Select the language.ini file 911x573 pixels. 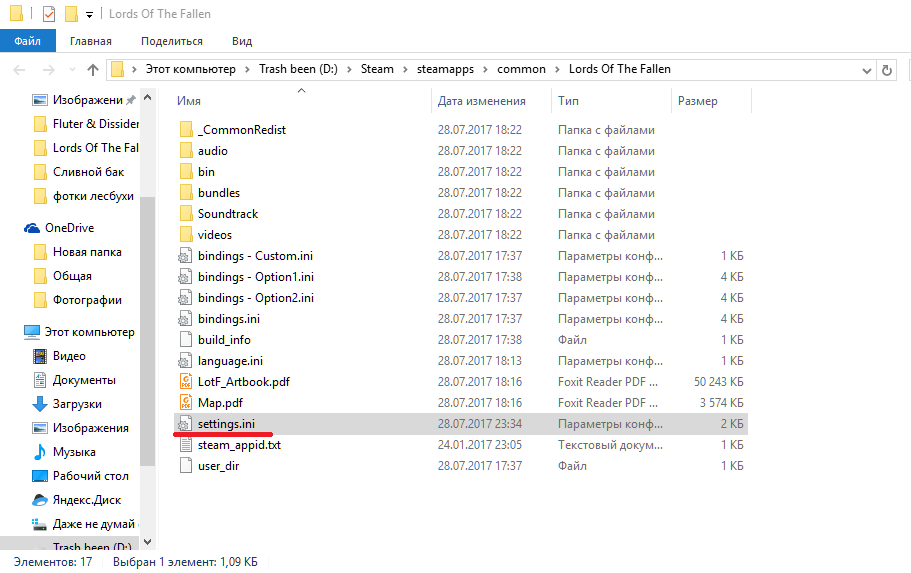tap(230, 361)
